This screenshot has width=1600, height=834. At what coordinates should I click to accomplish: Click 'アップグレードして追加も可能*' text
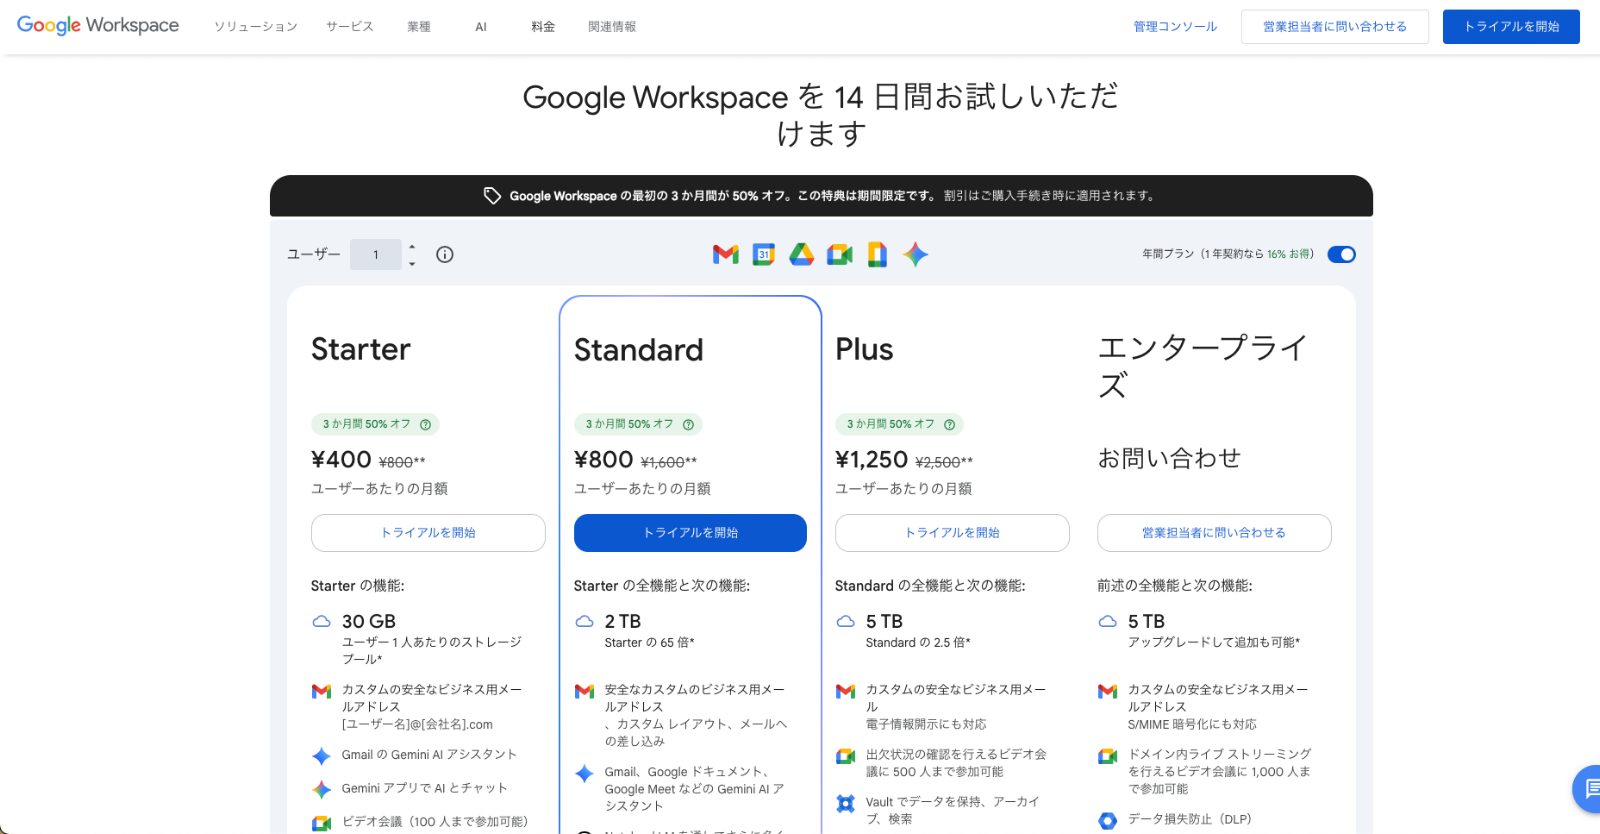pyautogui.click(x=1214, y=643)
